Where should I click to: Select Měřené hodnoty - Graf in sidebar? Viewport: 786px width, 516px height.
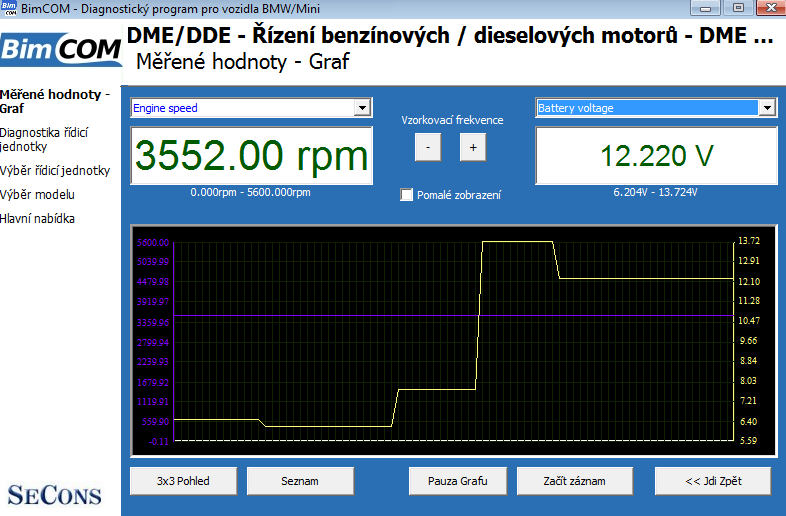tap(54, 101)
